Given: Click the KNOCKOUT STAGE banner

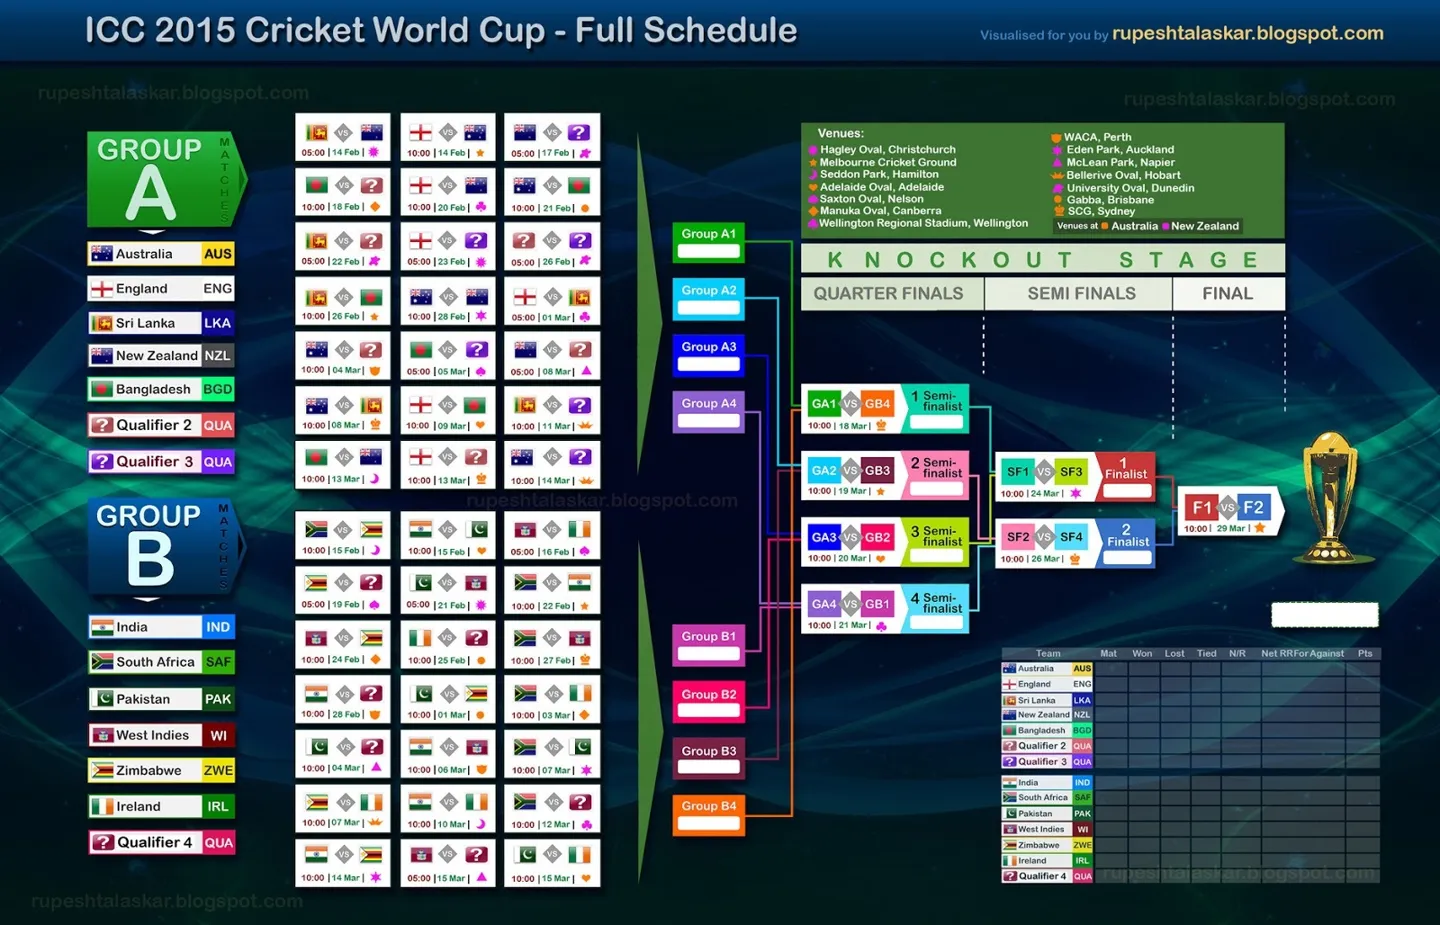Looking at the screenshot, I should 1042,260.
